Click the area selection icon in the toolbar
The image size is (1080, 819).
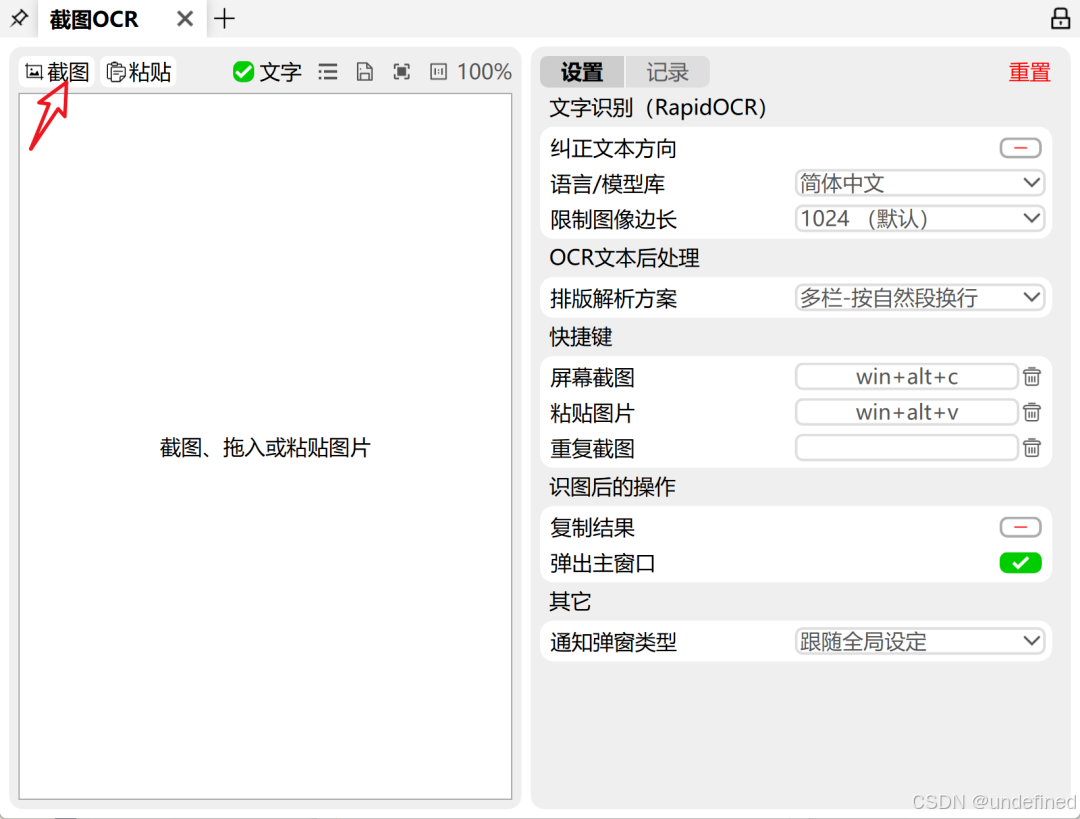pyautogui.click(x=401, y=71)
